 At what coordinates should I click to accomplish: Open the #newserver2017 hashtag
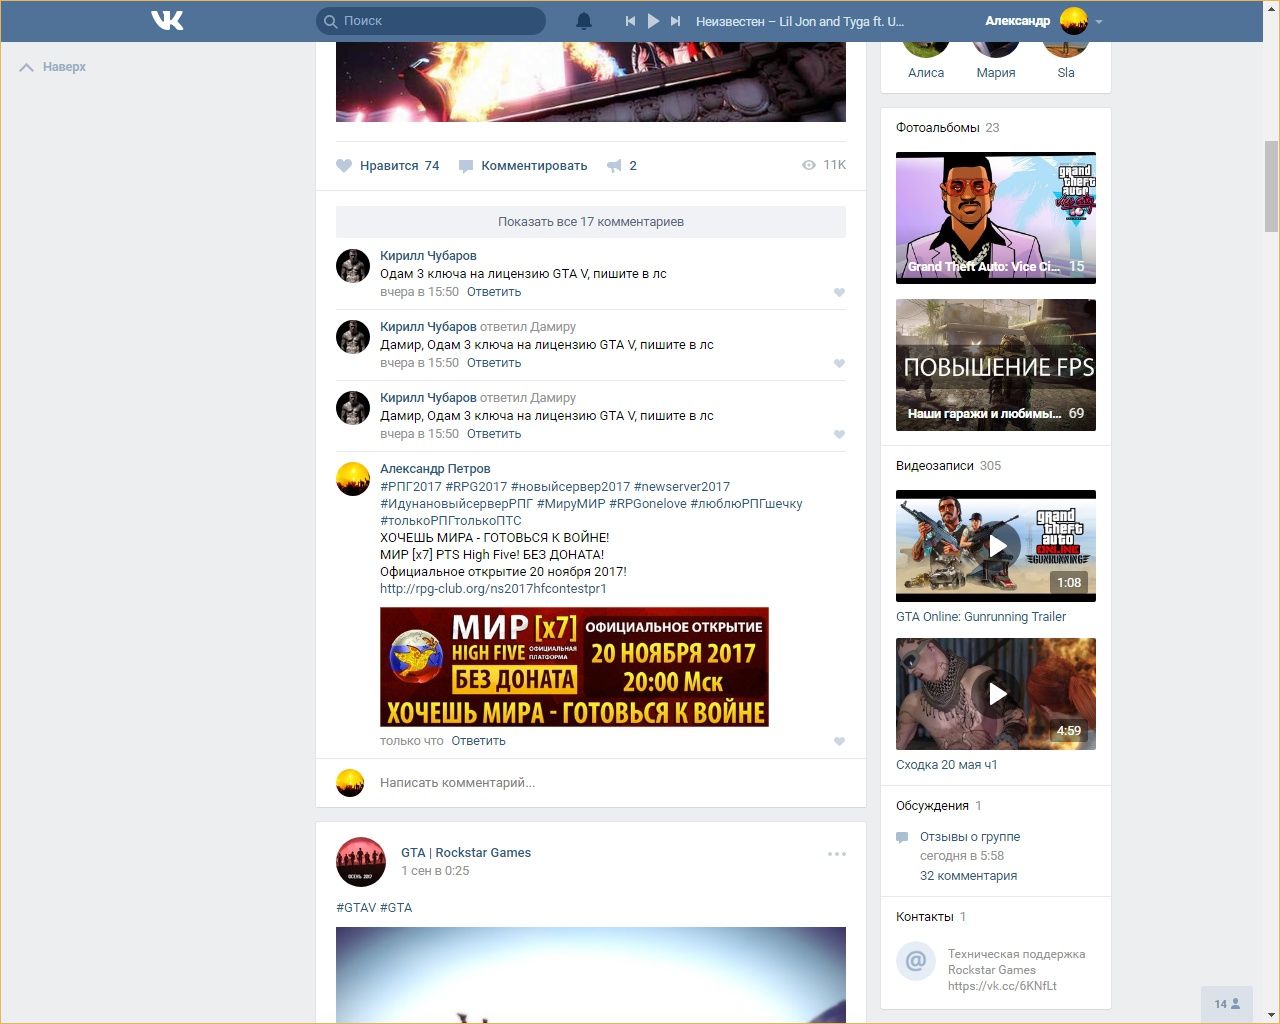click(682, 487)
